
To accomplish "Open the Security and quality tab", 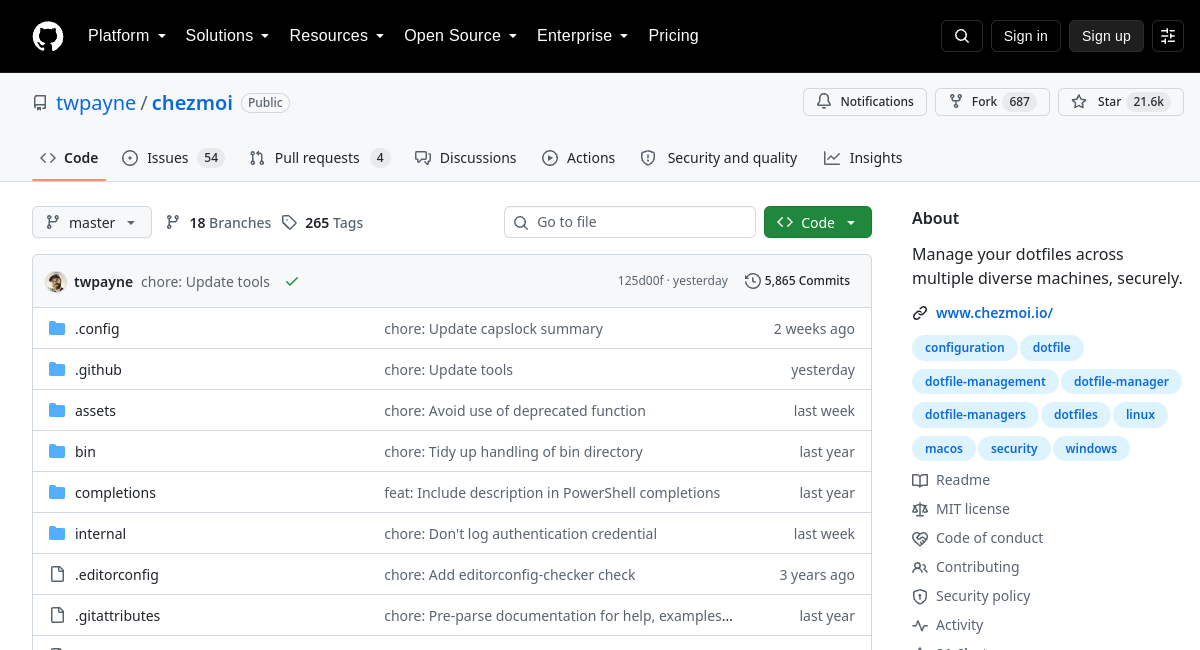I will pos(719,158).
